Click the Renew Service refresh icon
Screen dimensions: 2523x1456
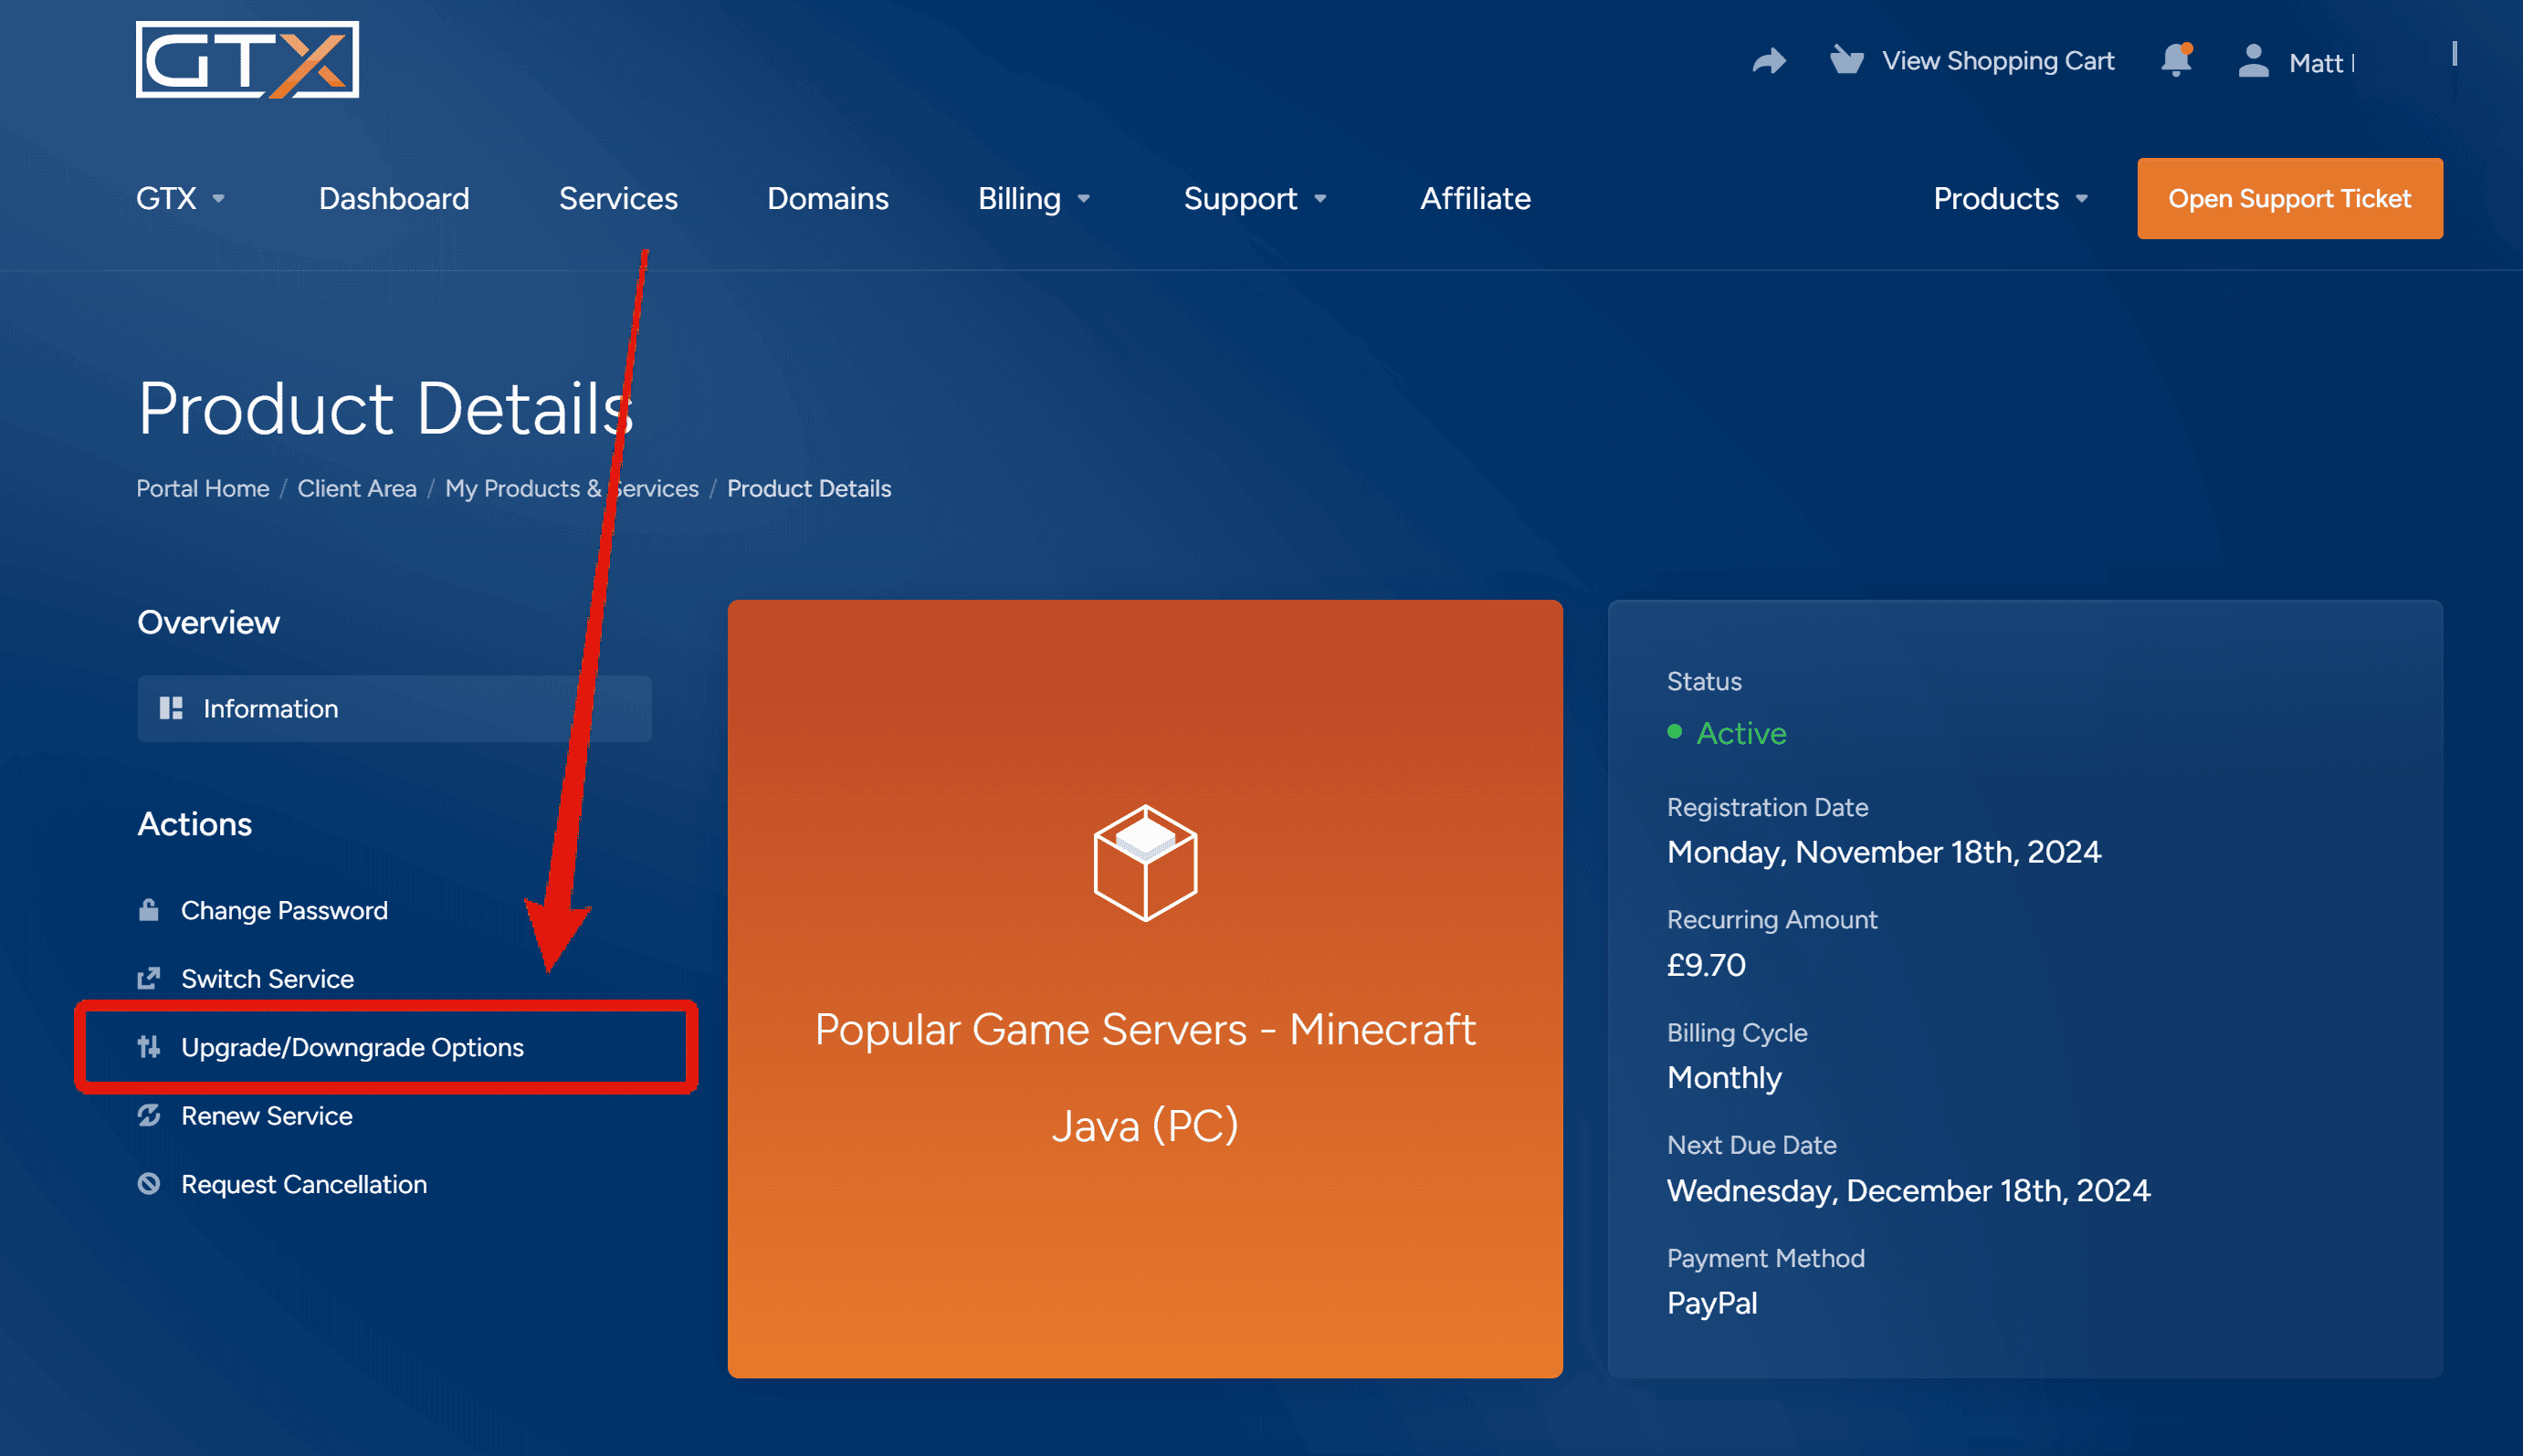(x=149, y=1115)
